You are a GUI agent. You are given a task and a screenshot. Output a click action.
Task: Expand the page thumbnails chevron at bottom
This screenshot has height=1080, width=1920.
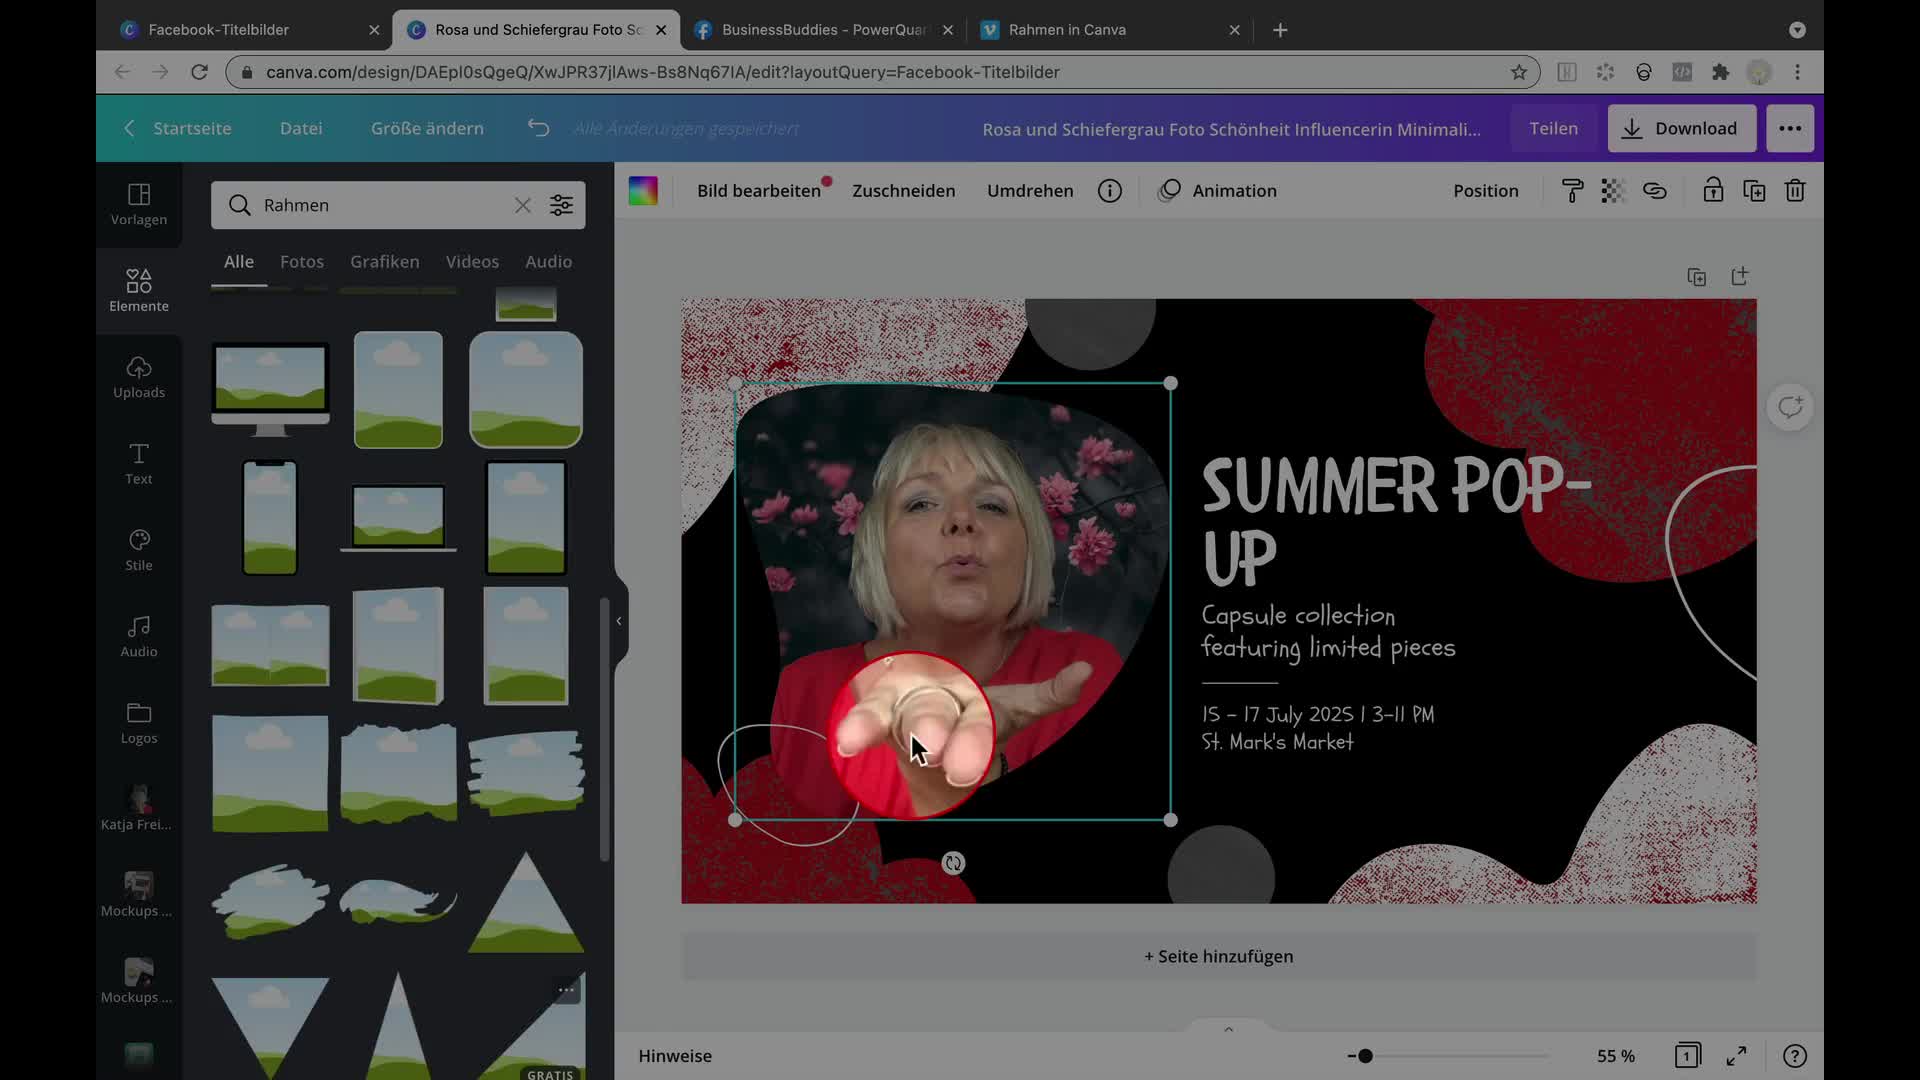(1228, 1029)
